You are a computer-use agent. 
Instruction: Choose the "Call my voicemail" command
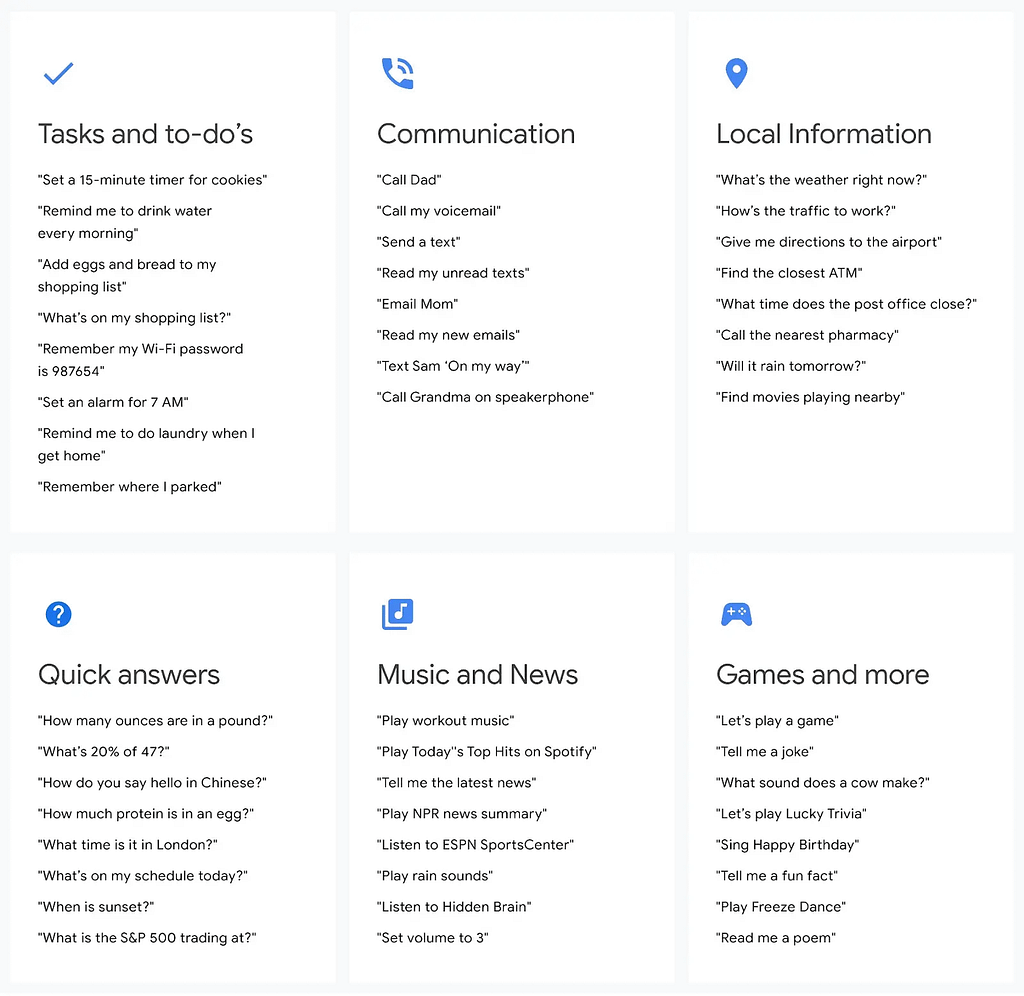click(439, 211)
